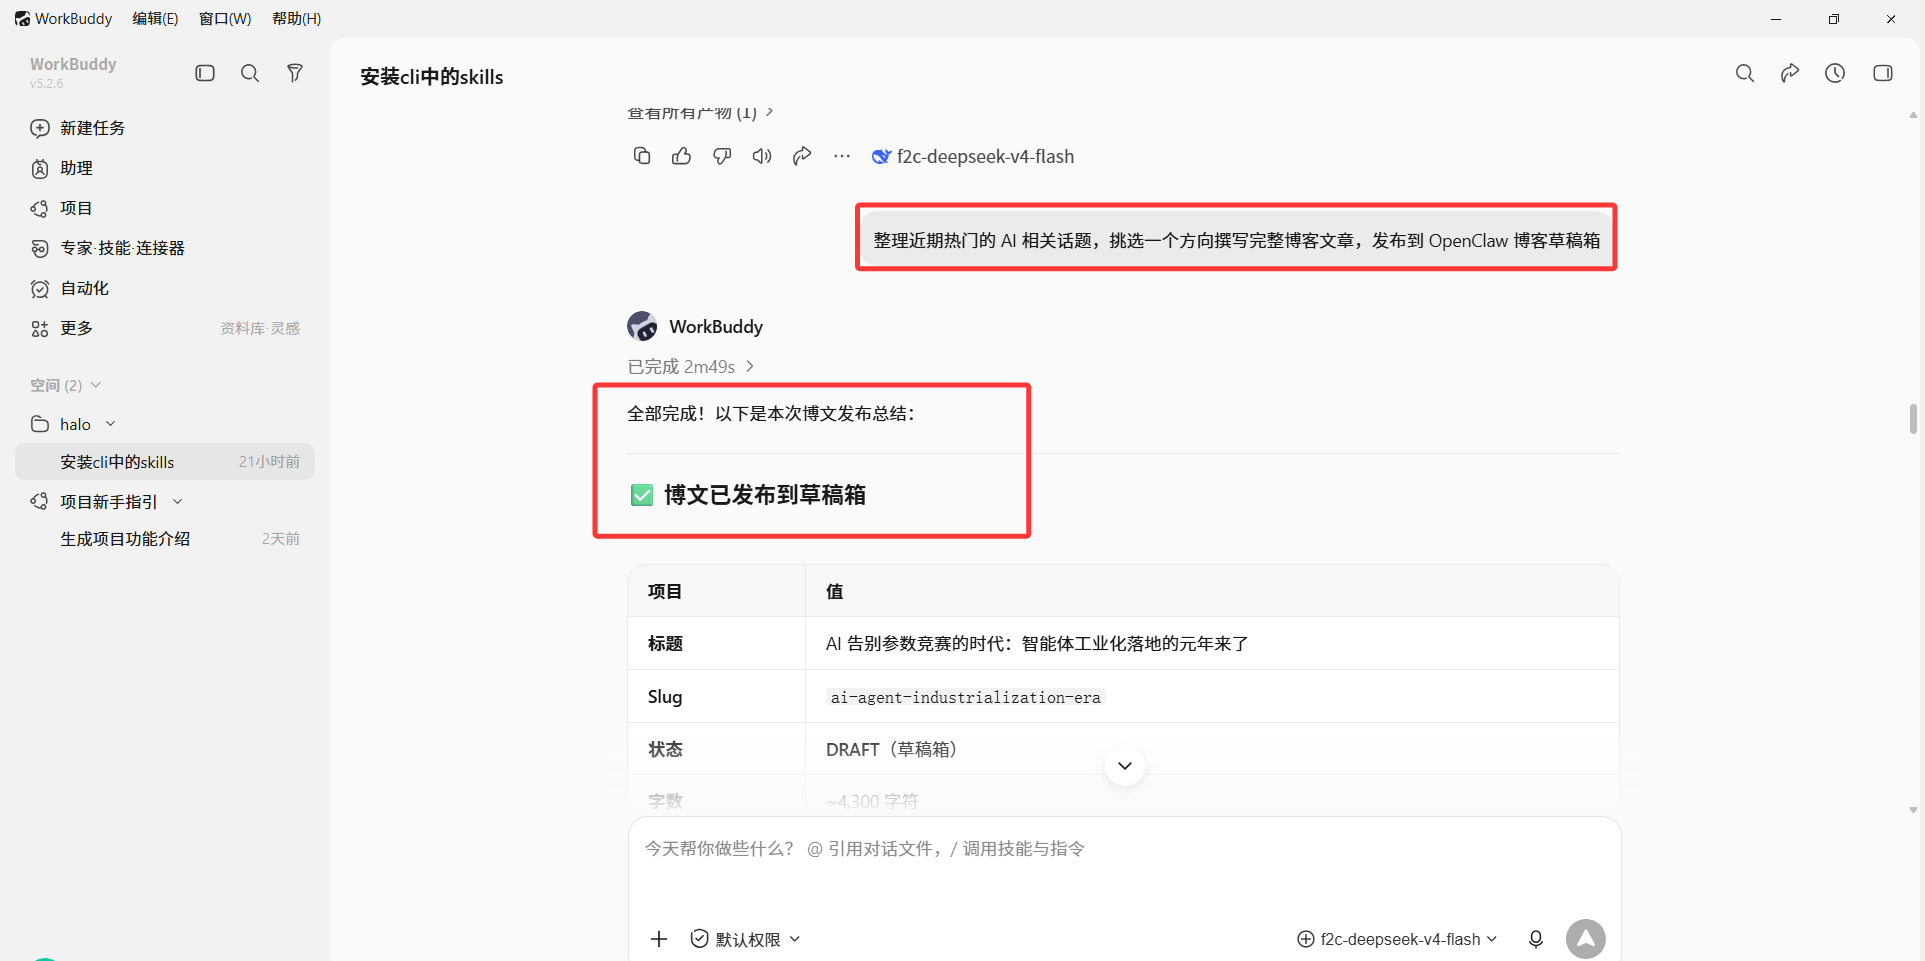The width and height of the screenshot is (1925, 961).
Task: Click the thumbs-down dislike icon
Action: (722, 156)
